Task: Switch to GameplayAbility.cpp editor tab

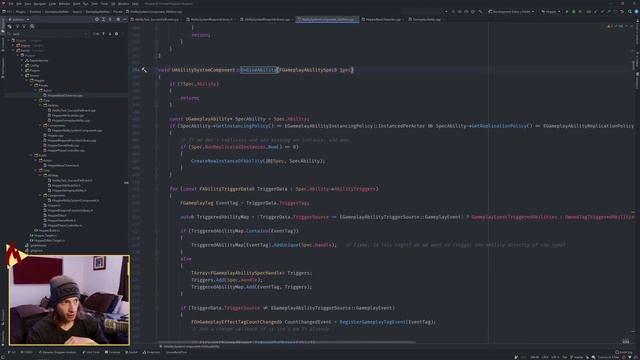Action: click(425, 20)
